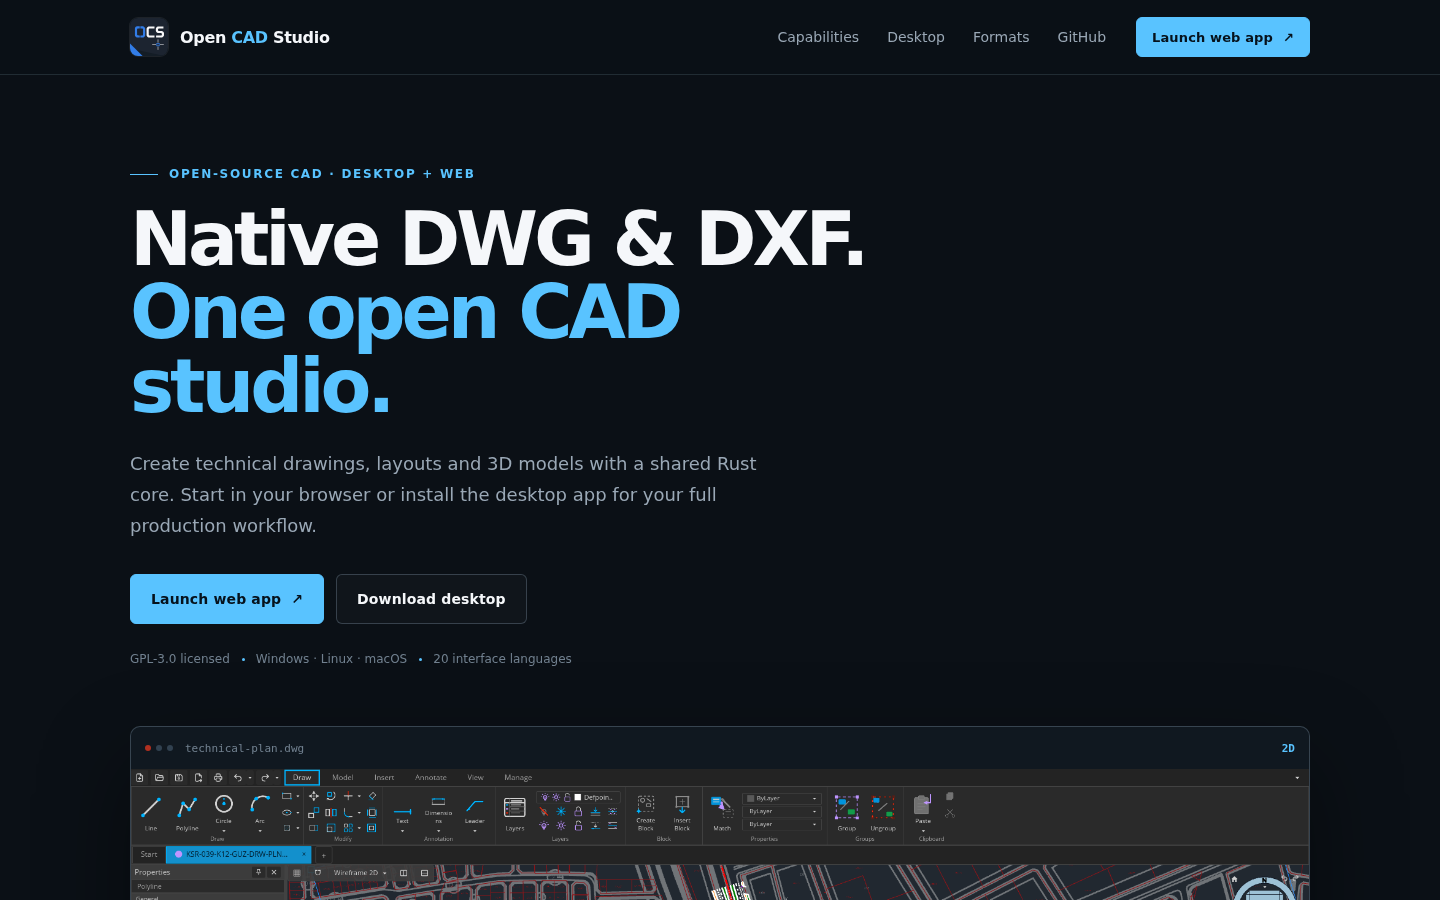The height and width of the screenshot is (900, 1440).
Task: Add a new document tab
Action: [324, 855]
